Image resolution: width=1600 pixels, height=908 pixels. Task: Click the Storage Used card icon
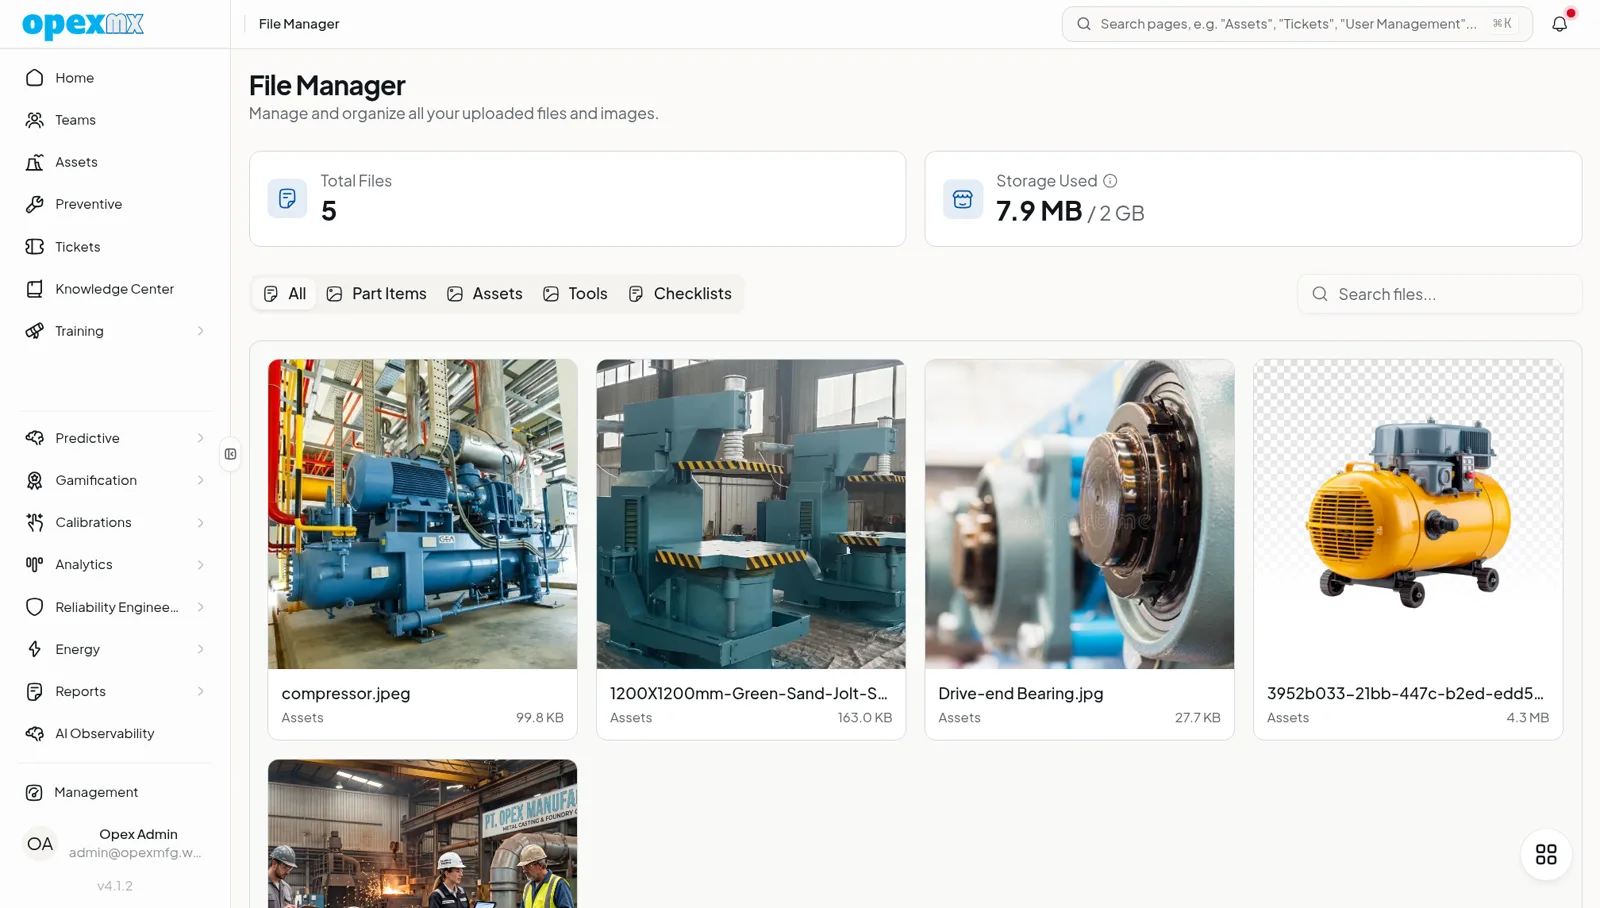click(963, 199)
